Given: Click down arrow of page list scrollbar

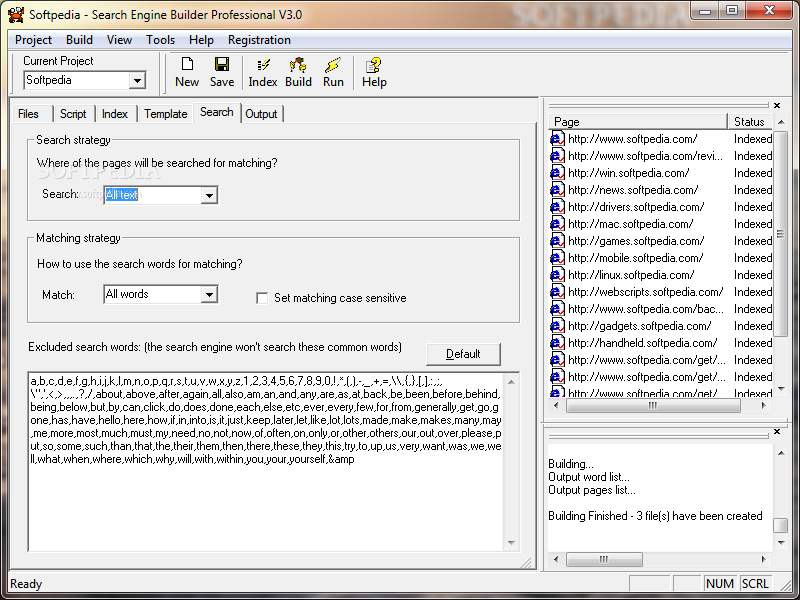Looking at the screenshot, I should pyautogui.click(x=781, y=389).
